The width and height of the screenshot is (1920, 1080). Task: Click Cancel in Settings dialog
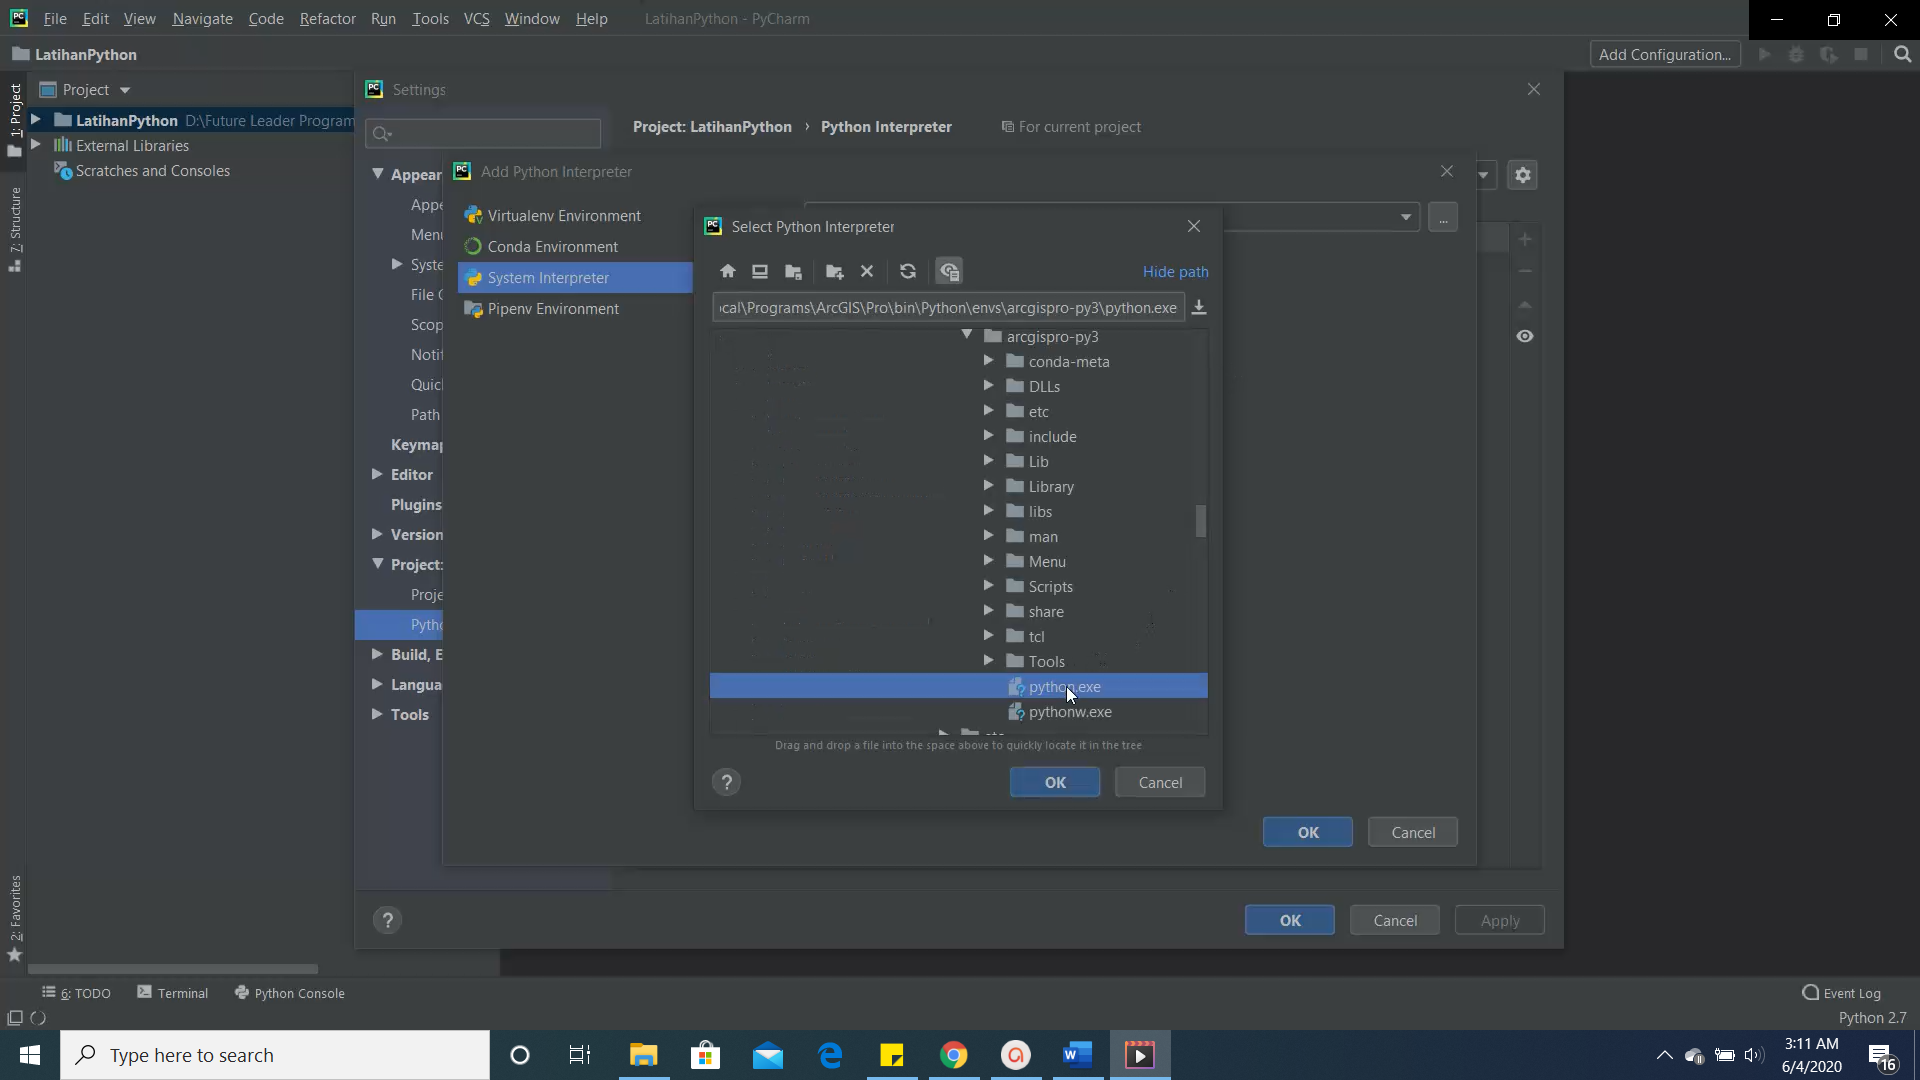point(1395,920)
